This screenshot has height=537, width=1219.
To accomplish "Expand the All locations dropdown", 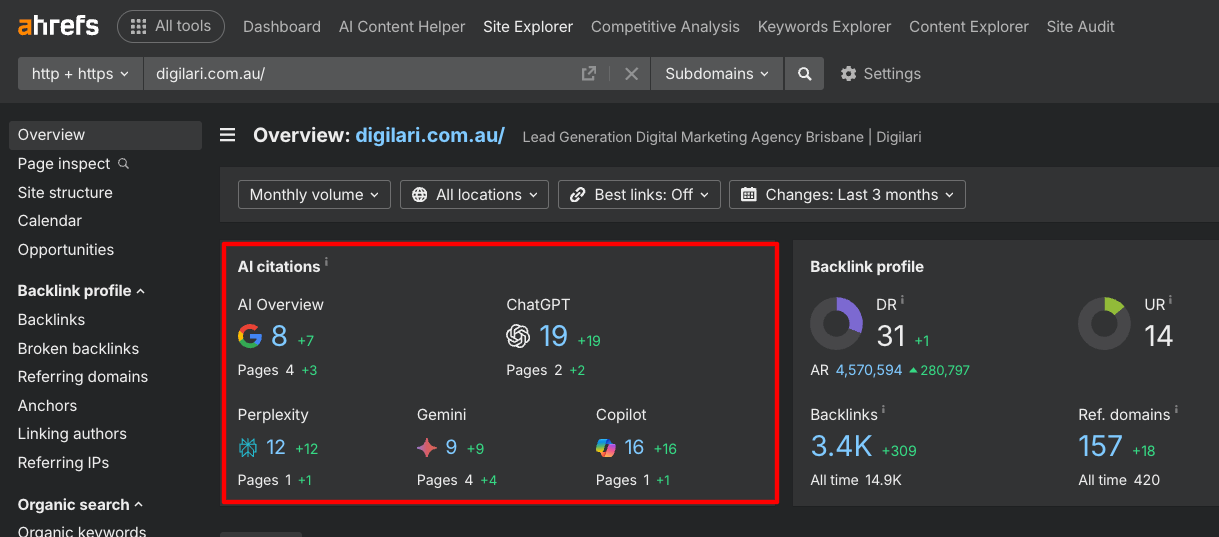I will click(474, 194).
